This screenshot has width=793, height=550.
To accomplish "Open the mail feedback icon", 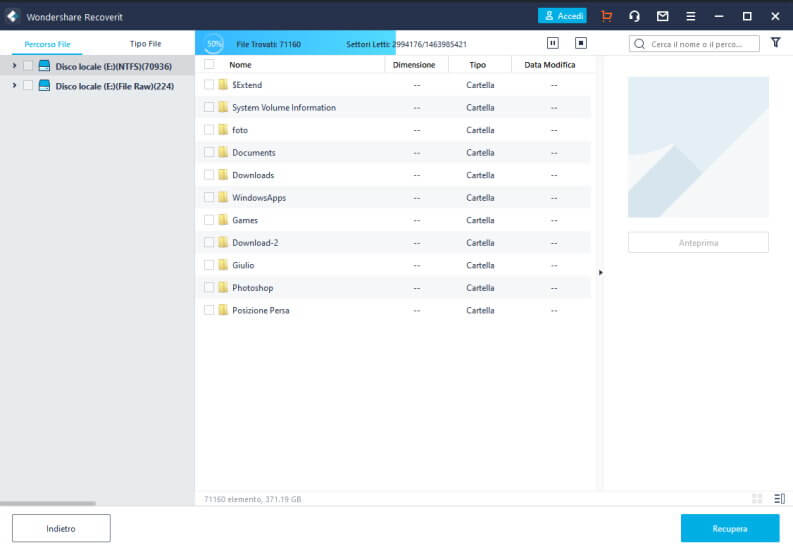I will pos(663,16).
